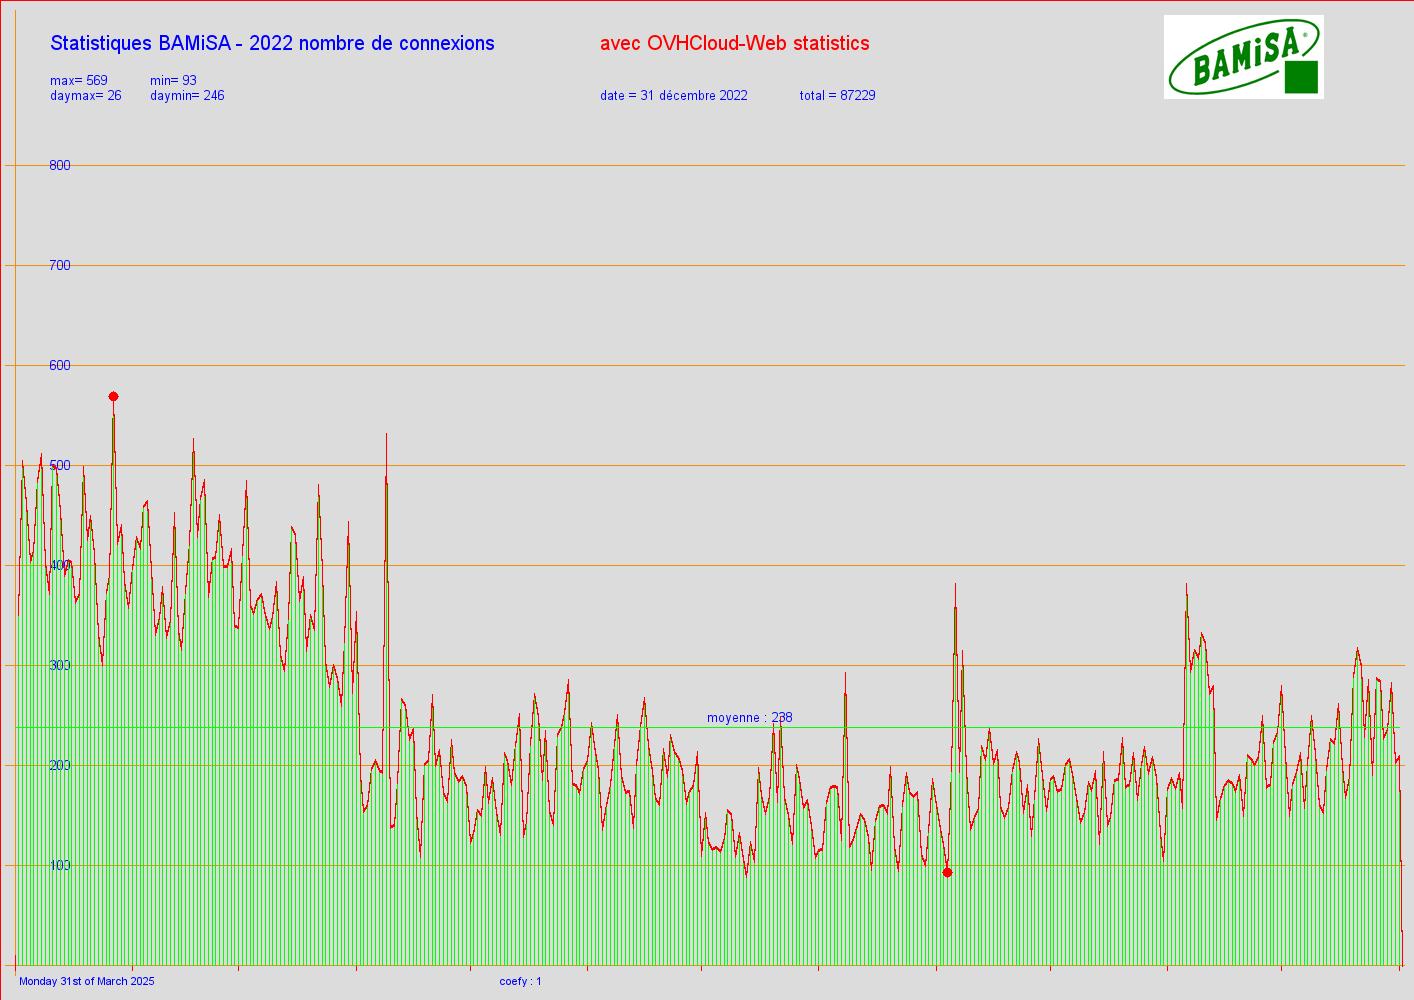This screenshot has height=1000, width=1414.
Task: Click the 100 y-axis label
Action: (60, 865)
